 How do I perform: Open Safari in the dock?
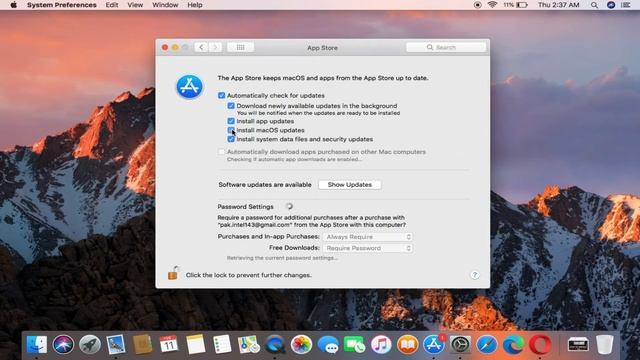click(x=487, y=344)
